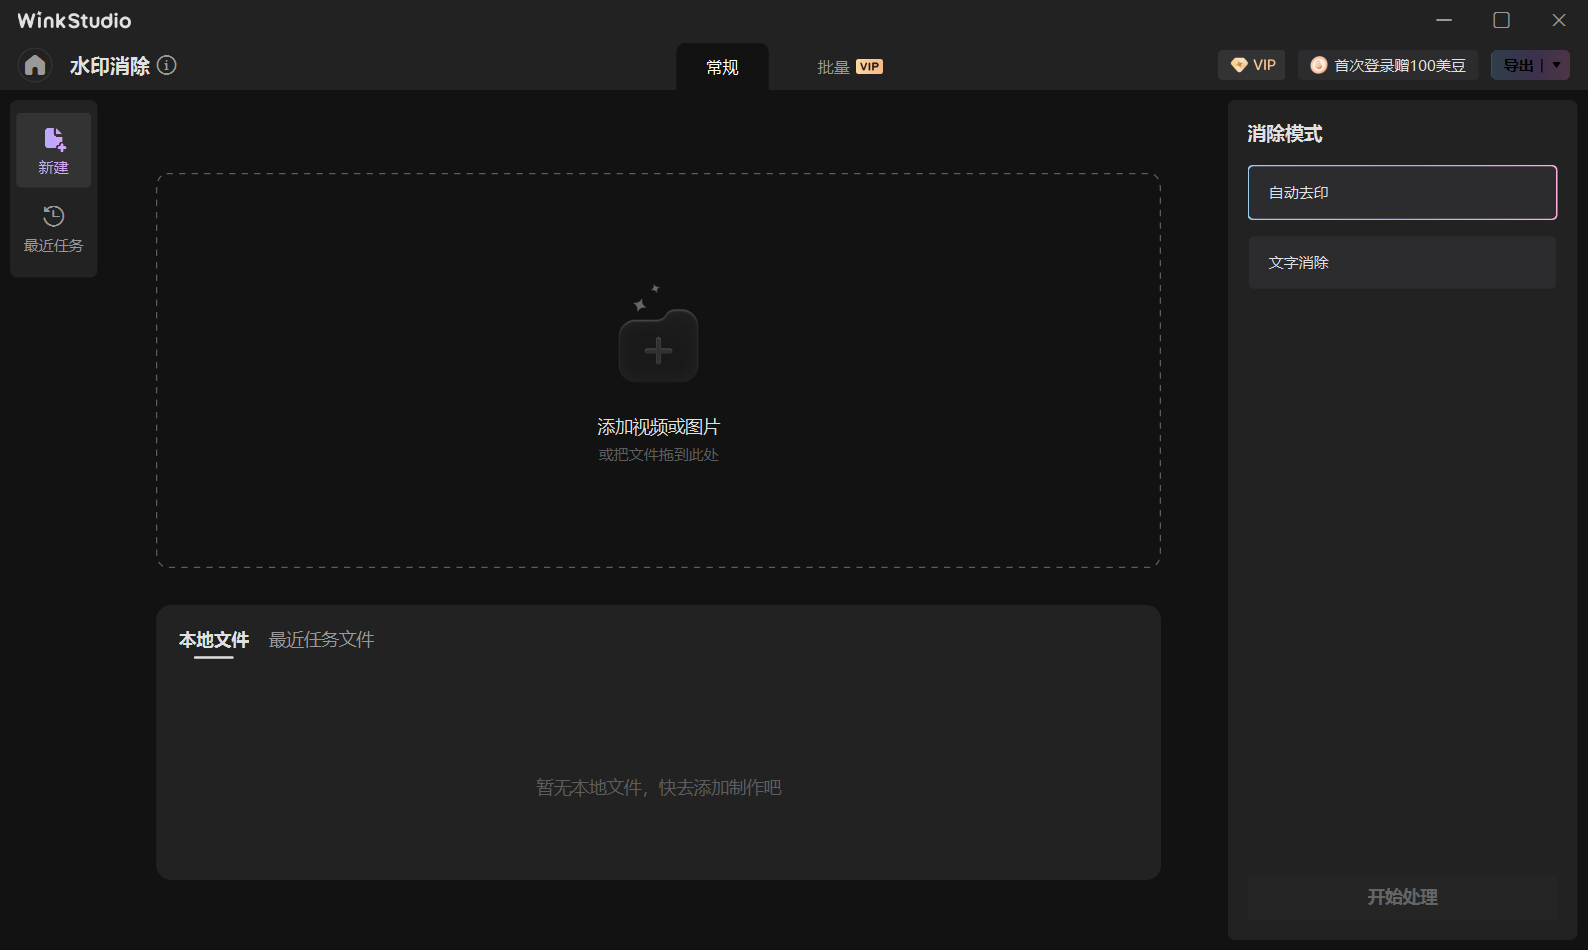Click 首次登录赠100美豆 login bonus button
The image size is (1588, 950).
click(1388, 65)
